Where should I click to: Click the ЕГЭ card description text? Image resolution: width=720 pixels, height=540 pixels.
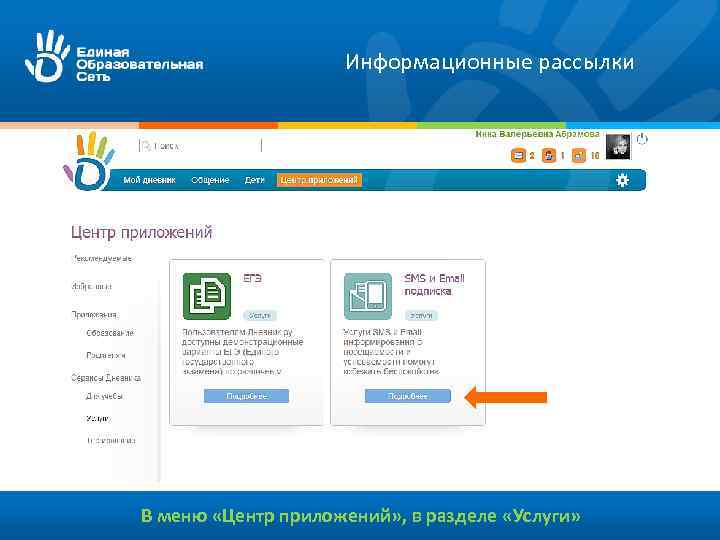point(242,351)
